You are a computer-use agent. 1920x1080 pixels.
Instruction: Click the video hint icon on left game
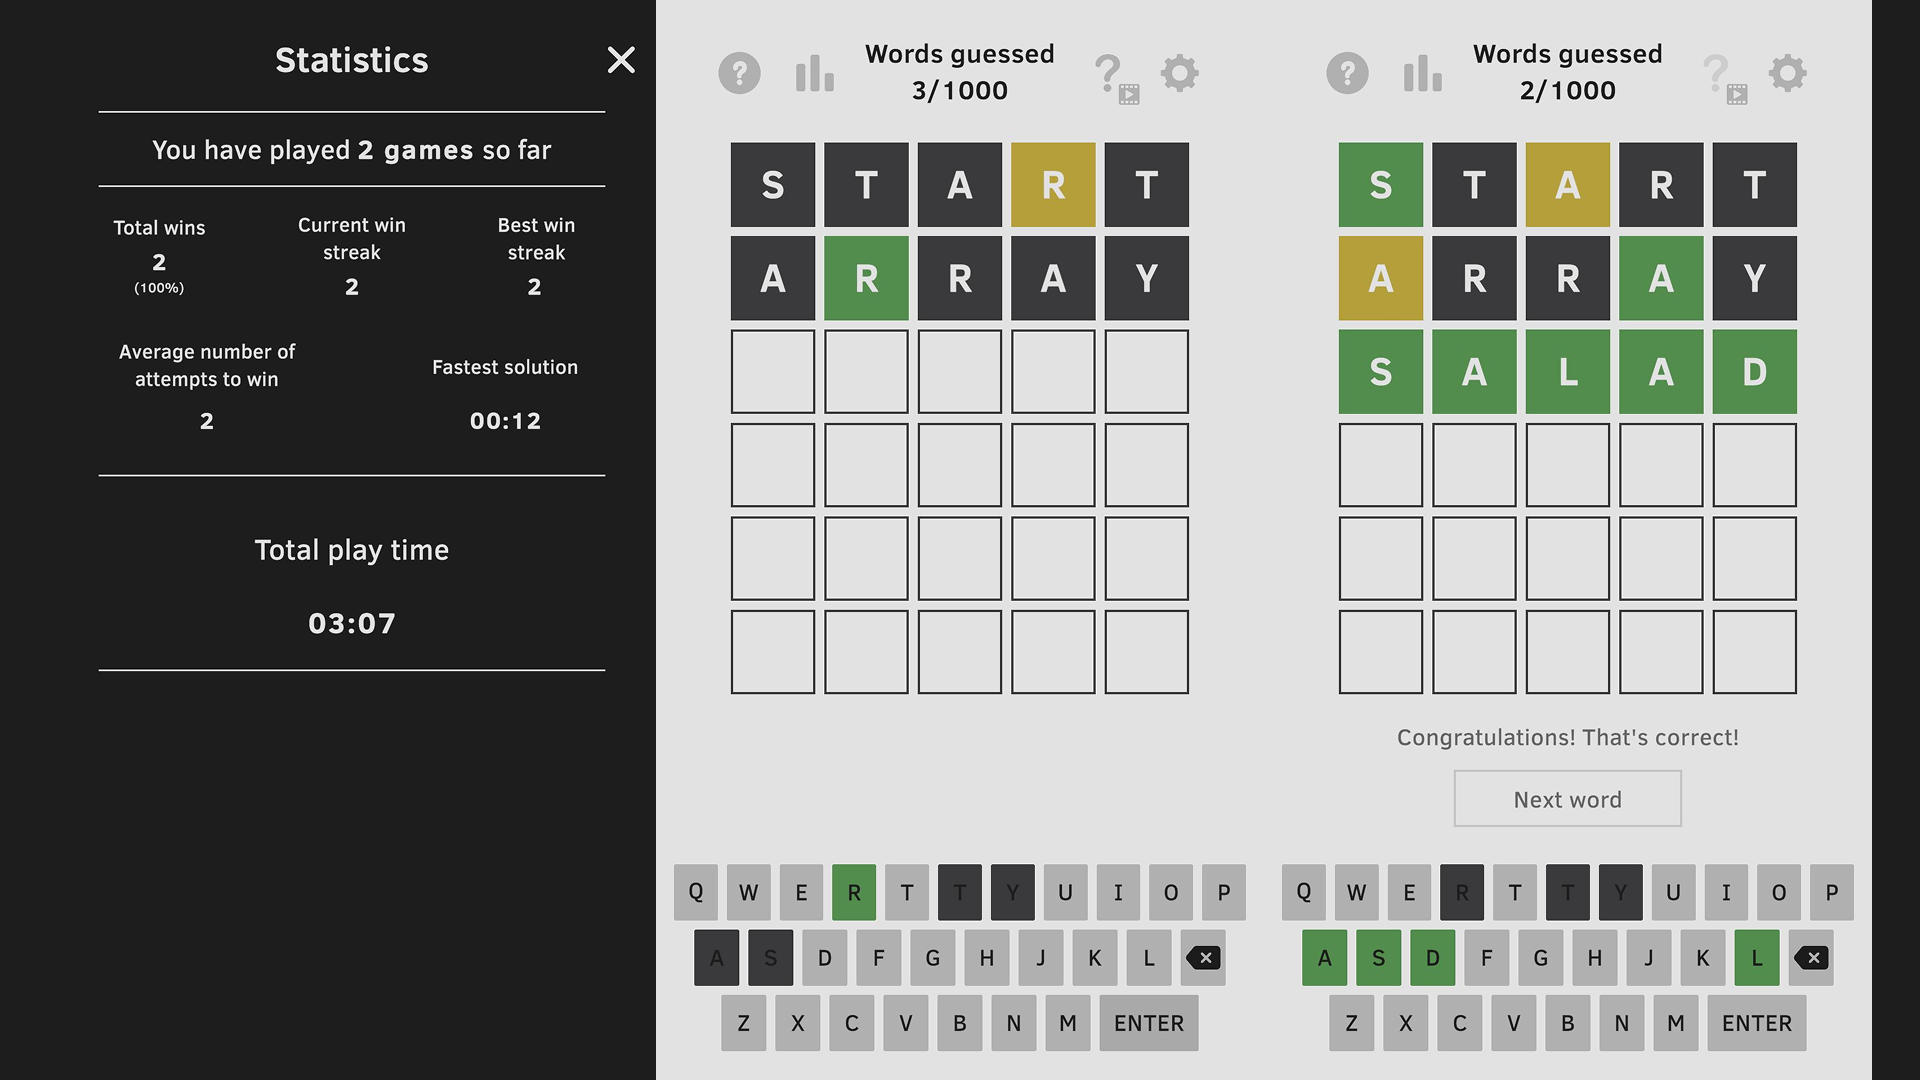click(x=1116, y=78)
